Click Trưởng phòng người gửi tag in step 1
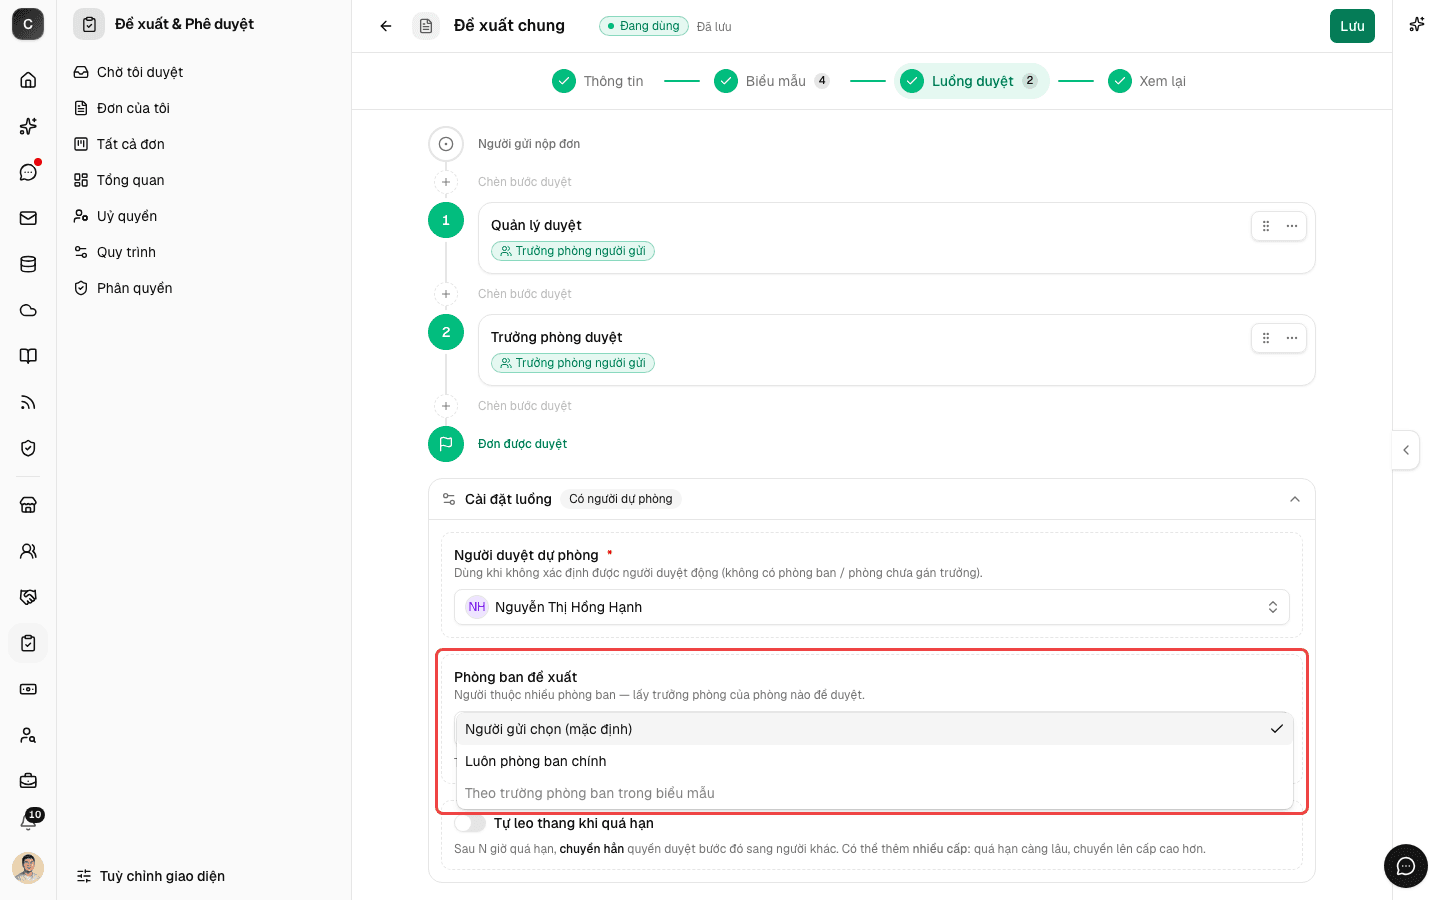Screen dimensions: 1440x900 573,251
